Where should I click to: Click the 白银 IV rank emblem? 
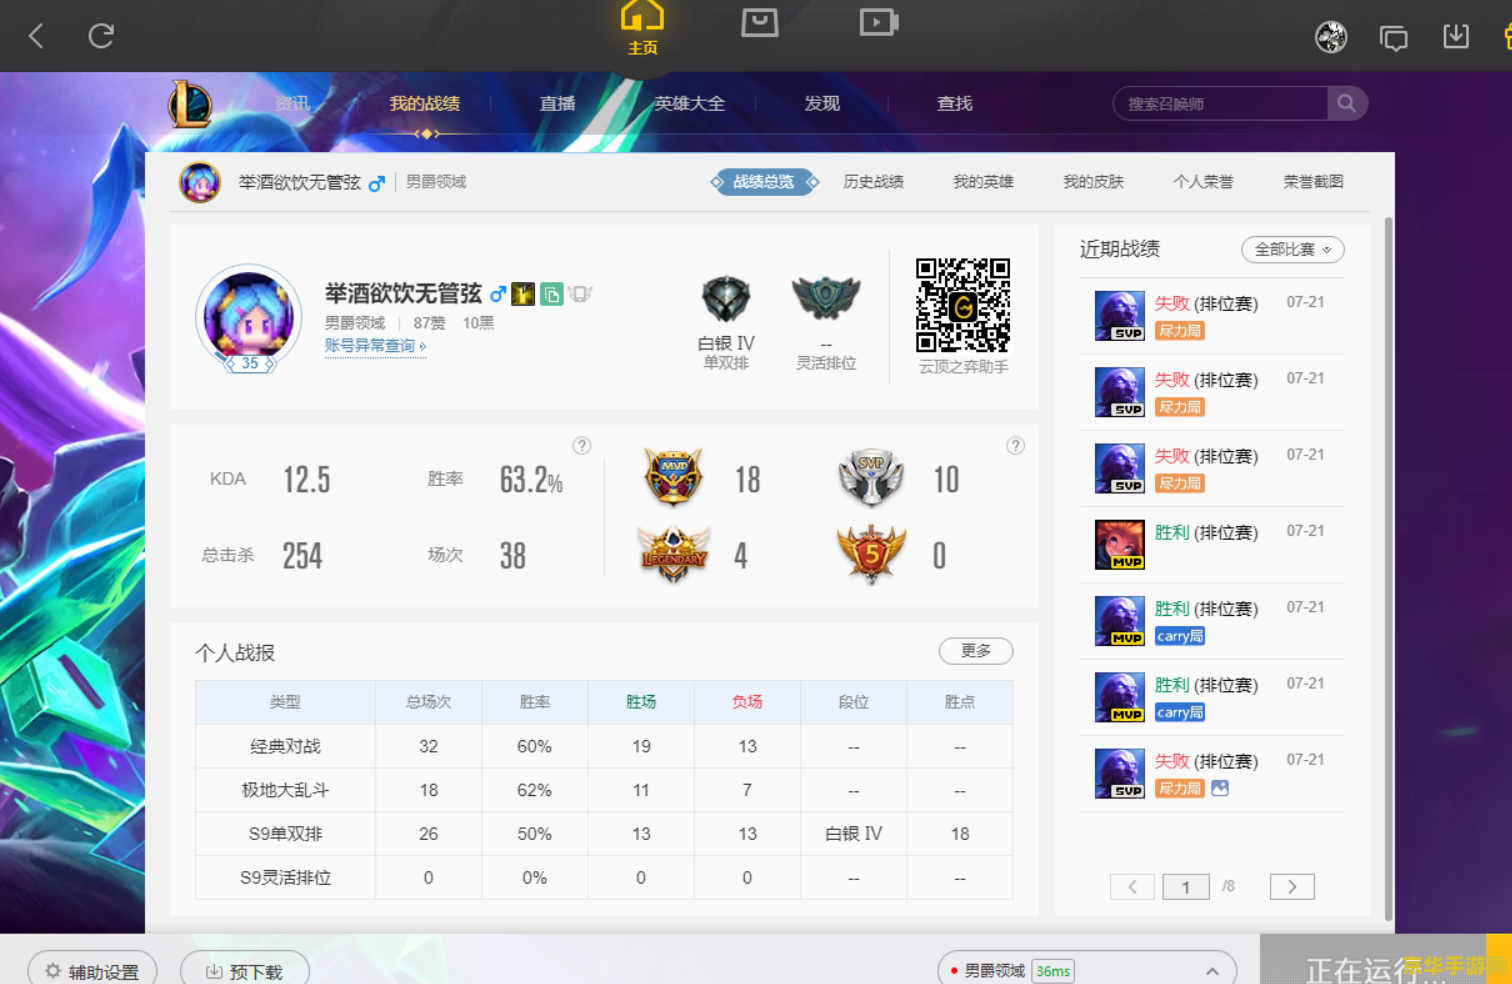coord(726,299)
